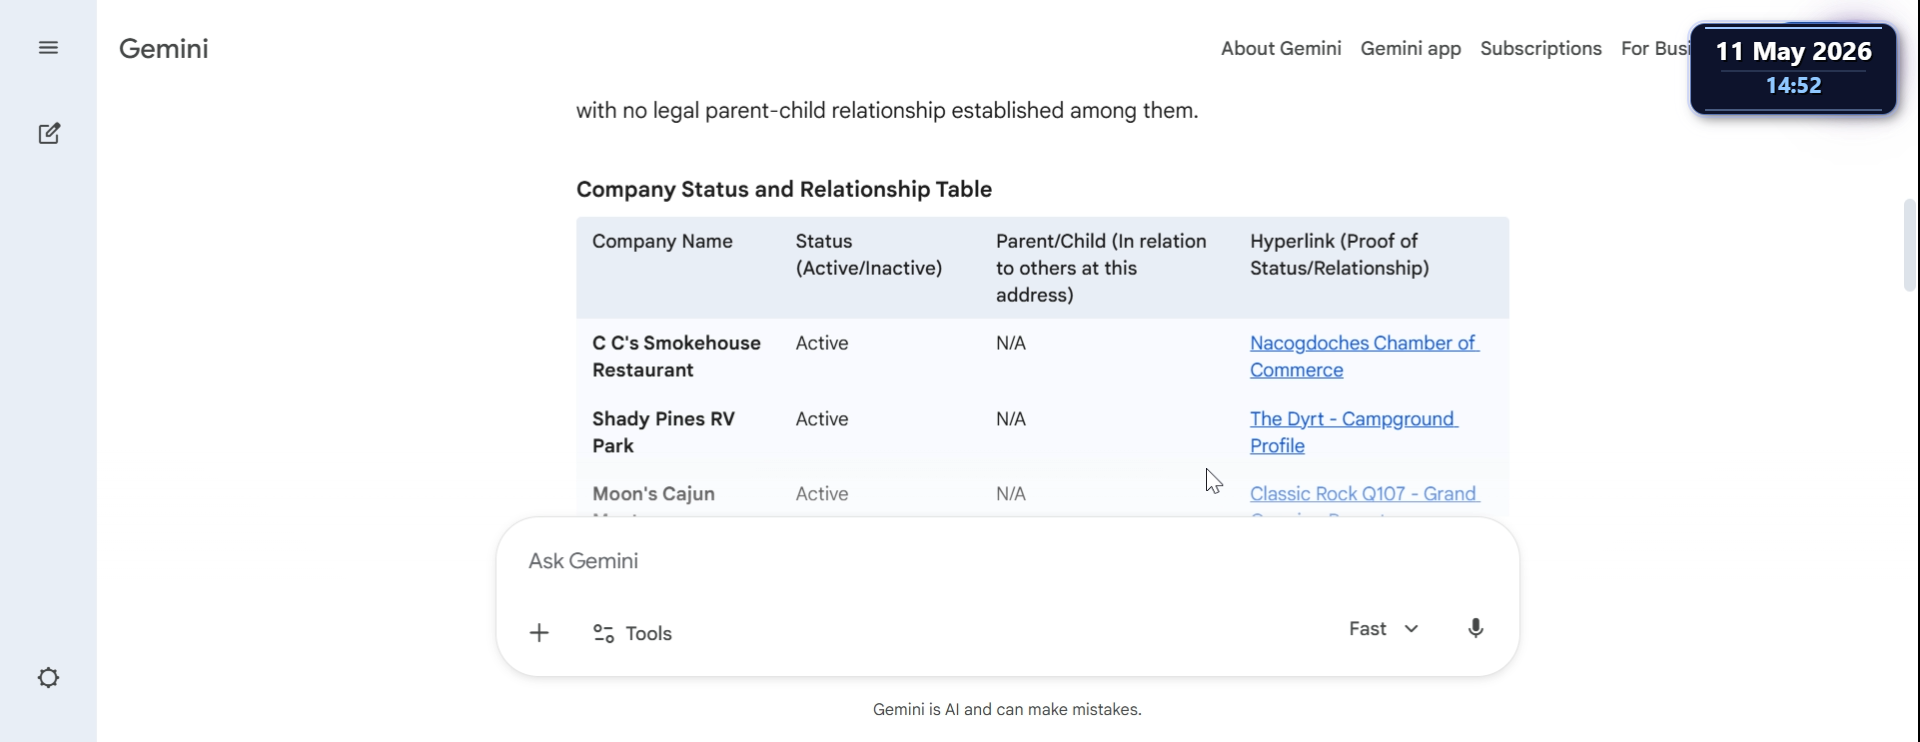
Task: Open settings gear in the sidebar
Action: coord(48,678)
